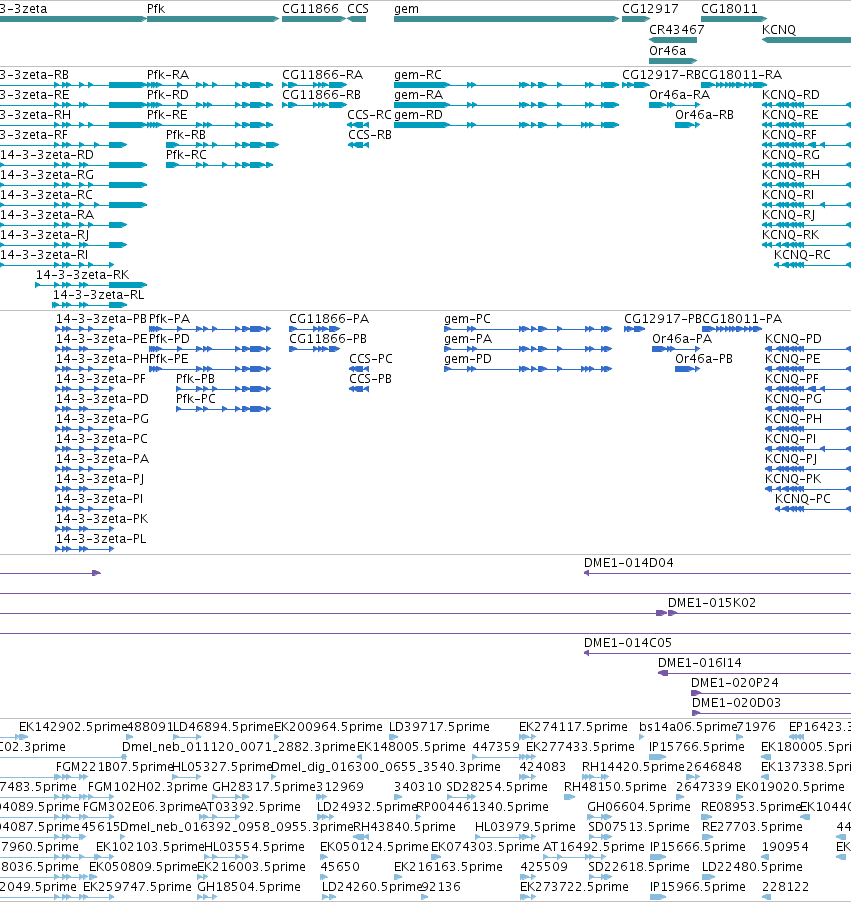Select the DME1-014C05 clone label

coord(628,643)
